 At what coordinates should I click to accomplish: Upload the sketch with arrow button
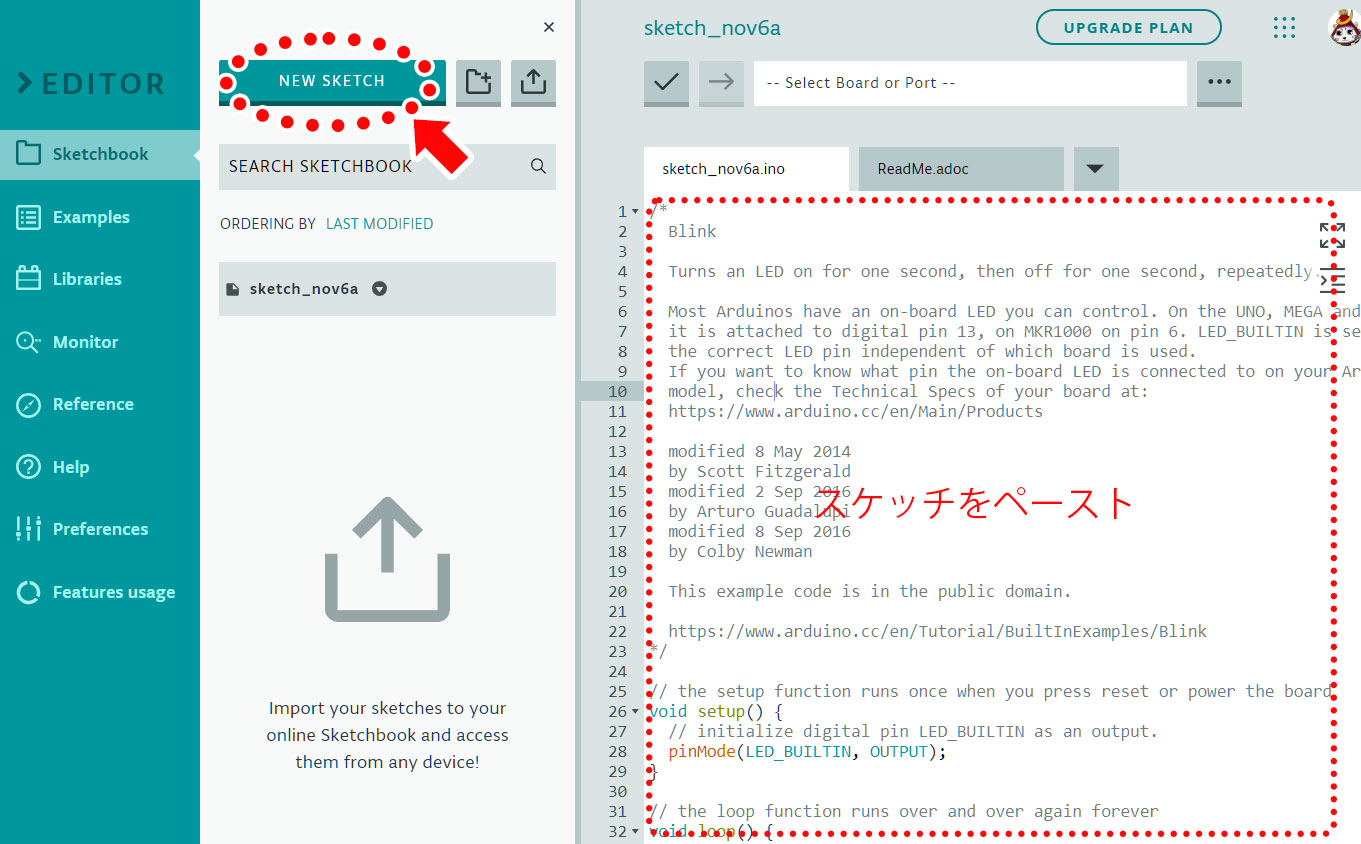tap(721, 83)
